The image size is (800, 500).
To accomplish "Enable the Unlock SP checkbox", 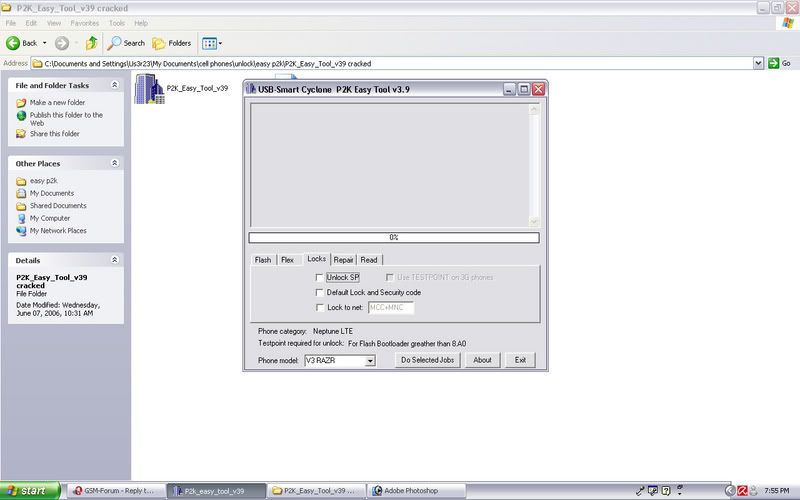I will pos(320,278).
